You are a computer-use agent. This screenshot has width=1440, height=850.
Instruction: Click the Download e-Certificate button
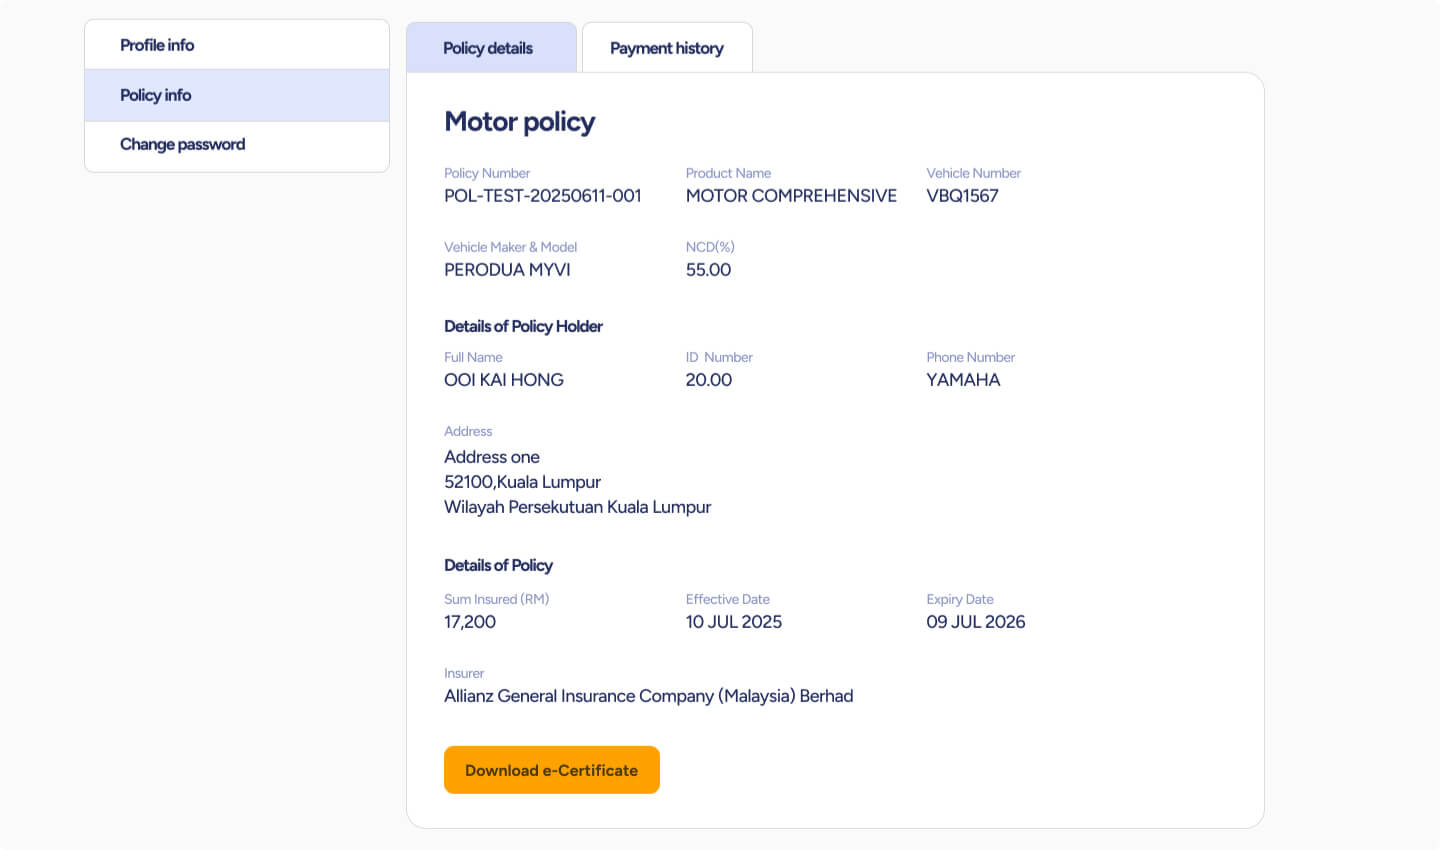tap(551, 770)
